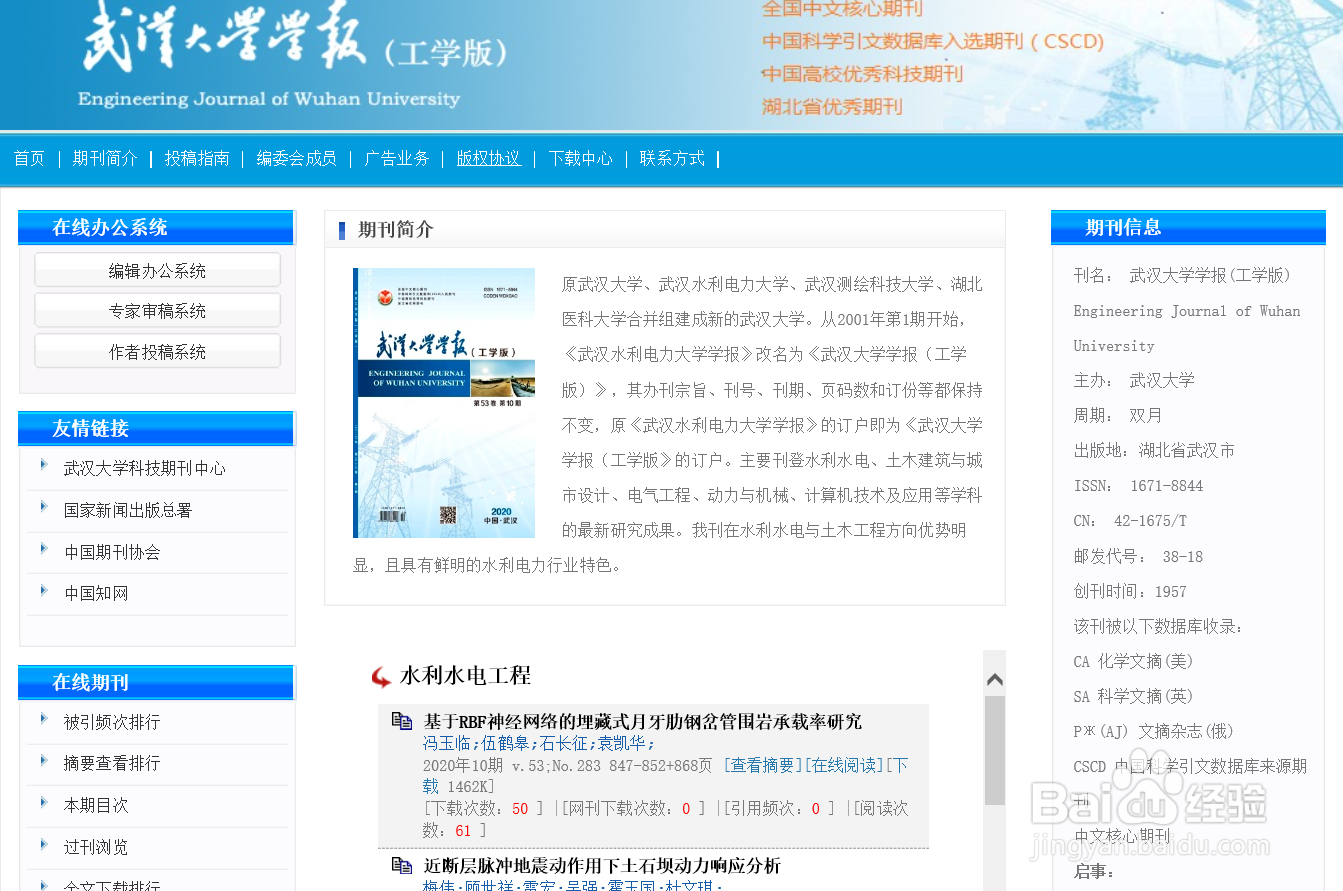Open 本期目次 in the 在线期刊 list

pyautogui.click(x=96, y=805)
